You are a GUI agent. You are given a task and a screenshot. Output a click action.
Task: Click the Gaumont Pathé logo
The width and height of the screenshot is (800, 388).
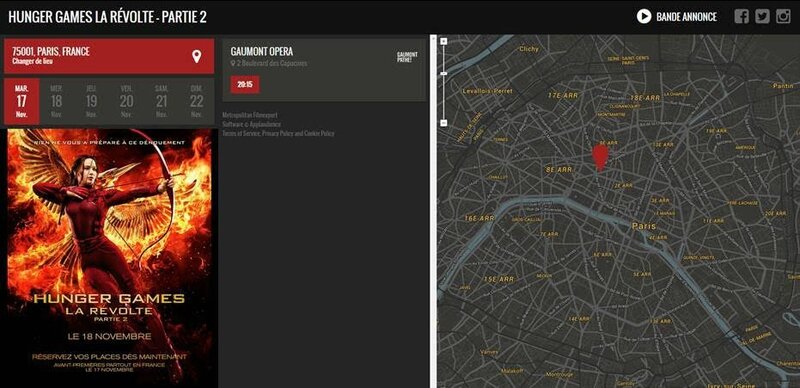[x=407, y=57]
